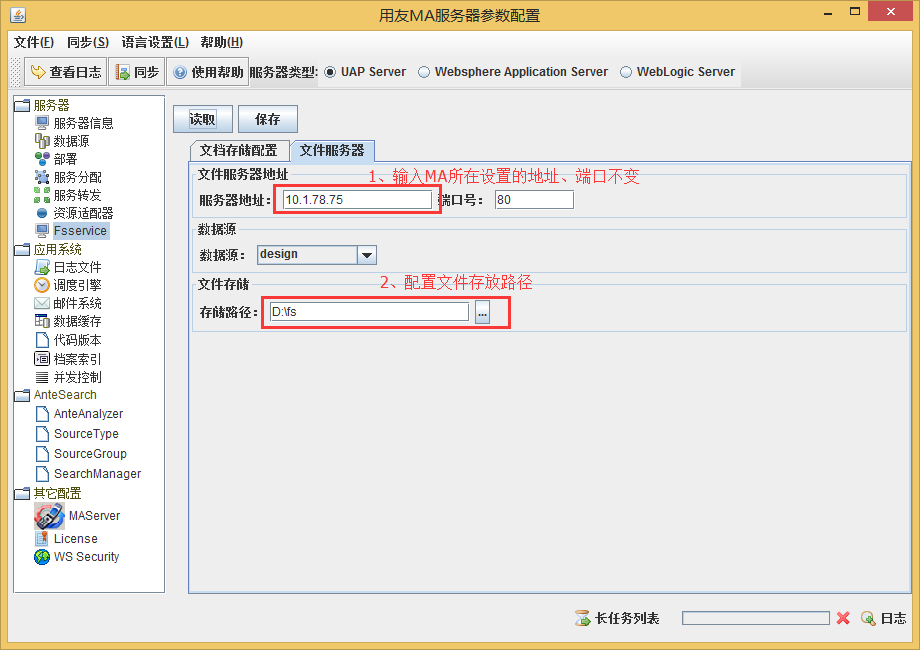The width and height of the screenshot is (920, 650).
Task: Select the 服务器信息 monitor icon
Action: point(42,123)
